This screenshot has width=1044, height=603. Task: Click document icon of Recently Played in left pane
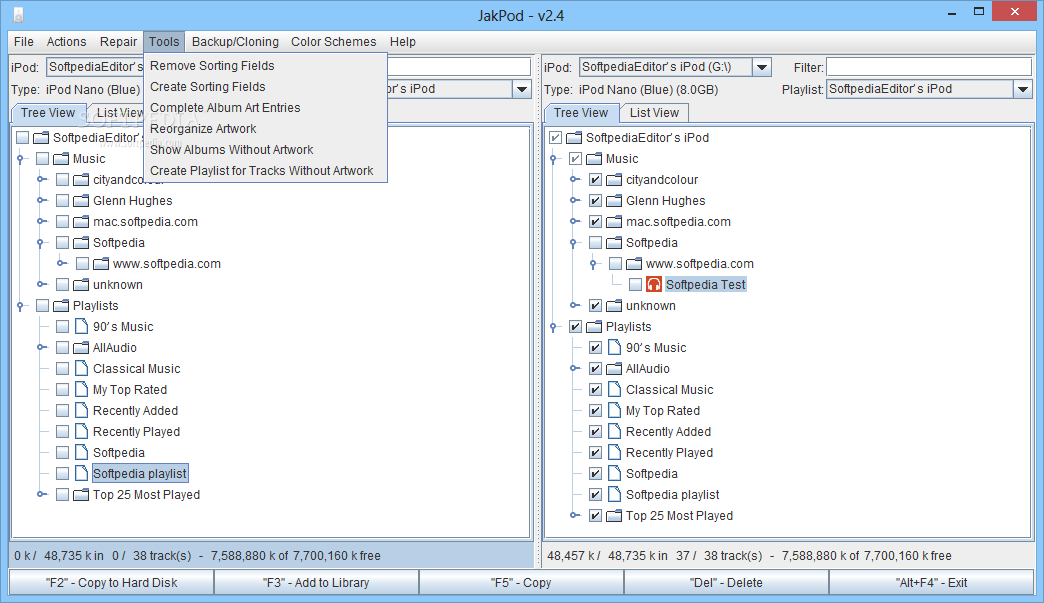click(x=81, y=431)
